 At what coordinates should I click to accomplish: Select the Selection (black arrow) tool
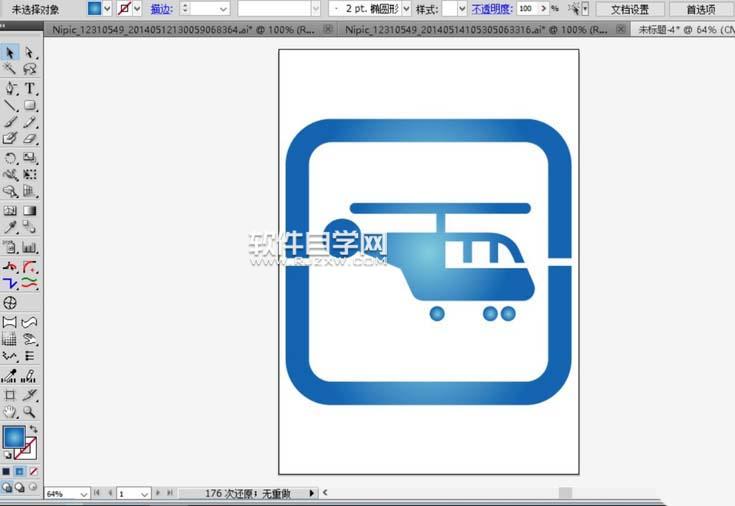10,52
